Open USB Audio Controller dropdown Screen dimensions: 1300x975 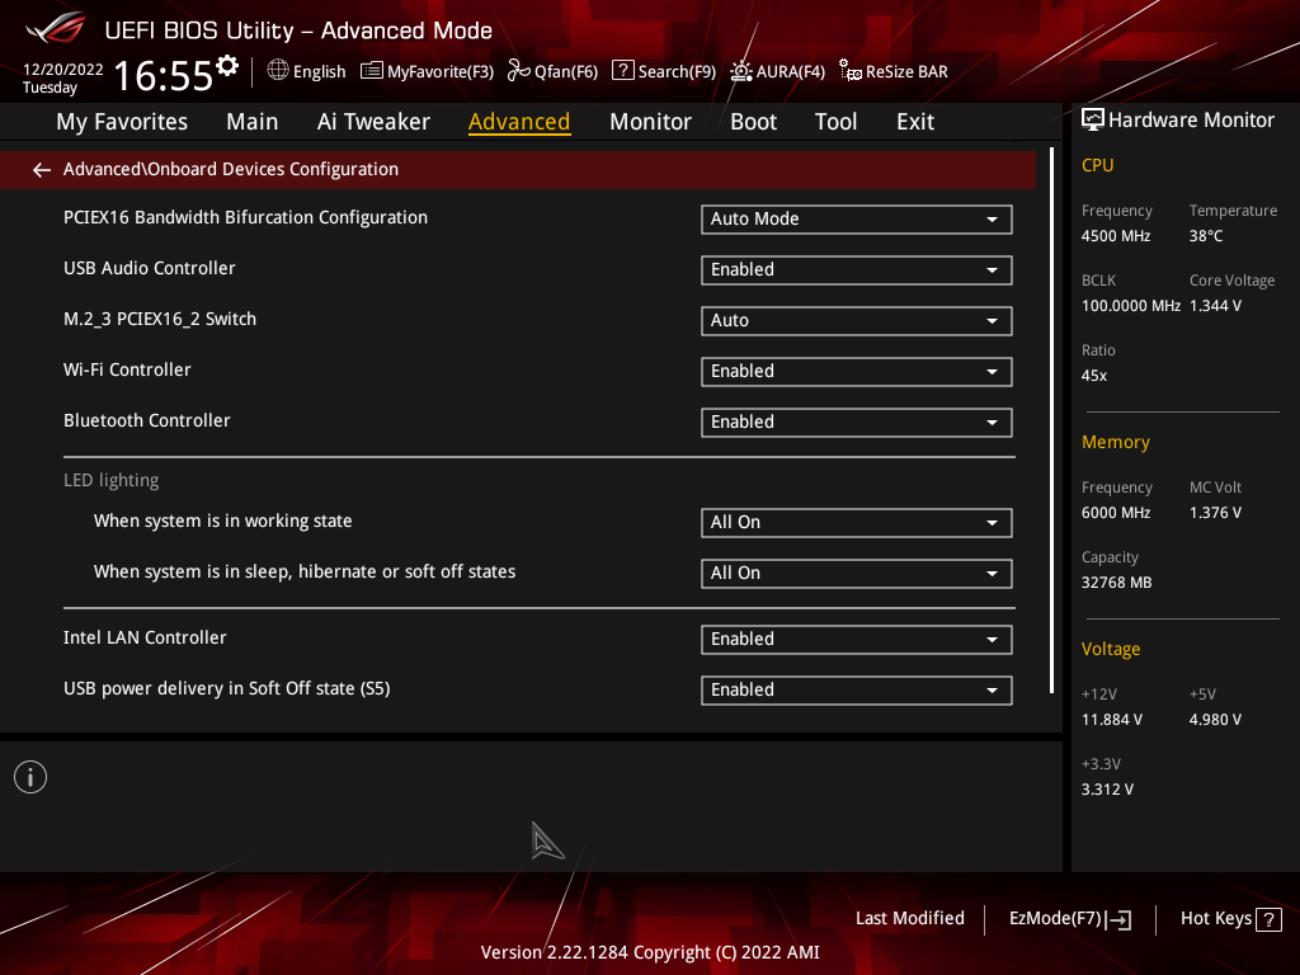click(856, 270)
